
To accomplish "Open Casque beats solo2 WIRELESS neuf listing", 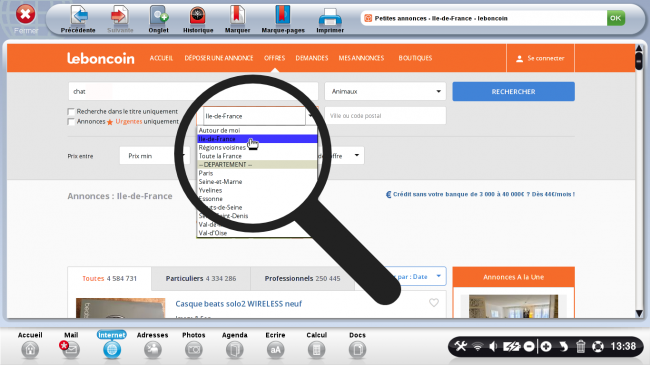I will click(238, 304).
